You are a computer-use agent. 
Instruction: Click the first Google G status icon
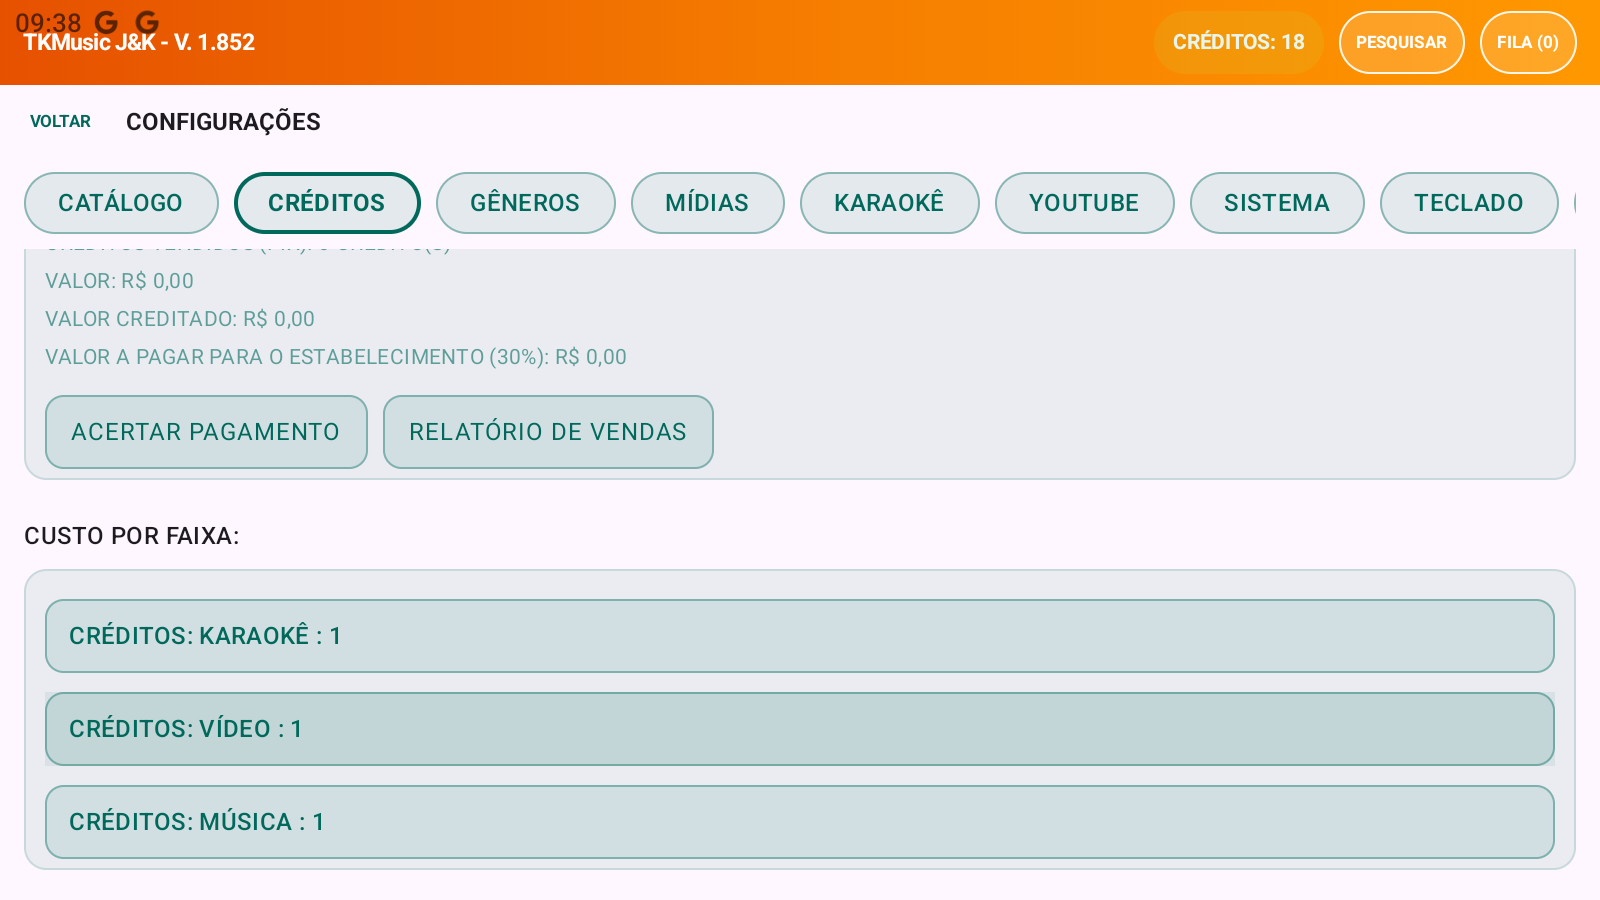click(106, 22)
